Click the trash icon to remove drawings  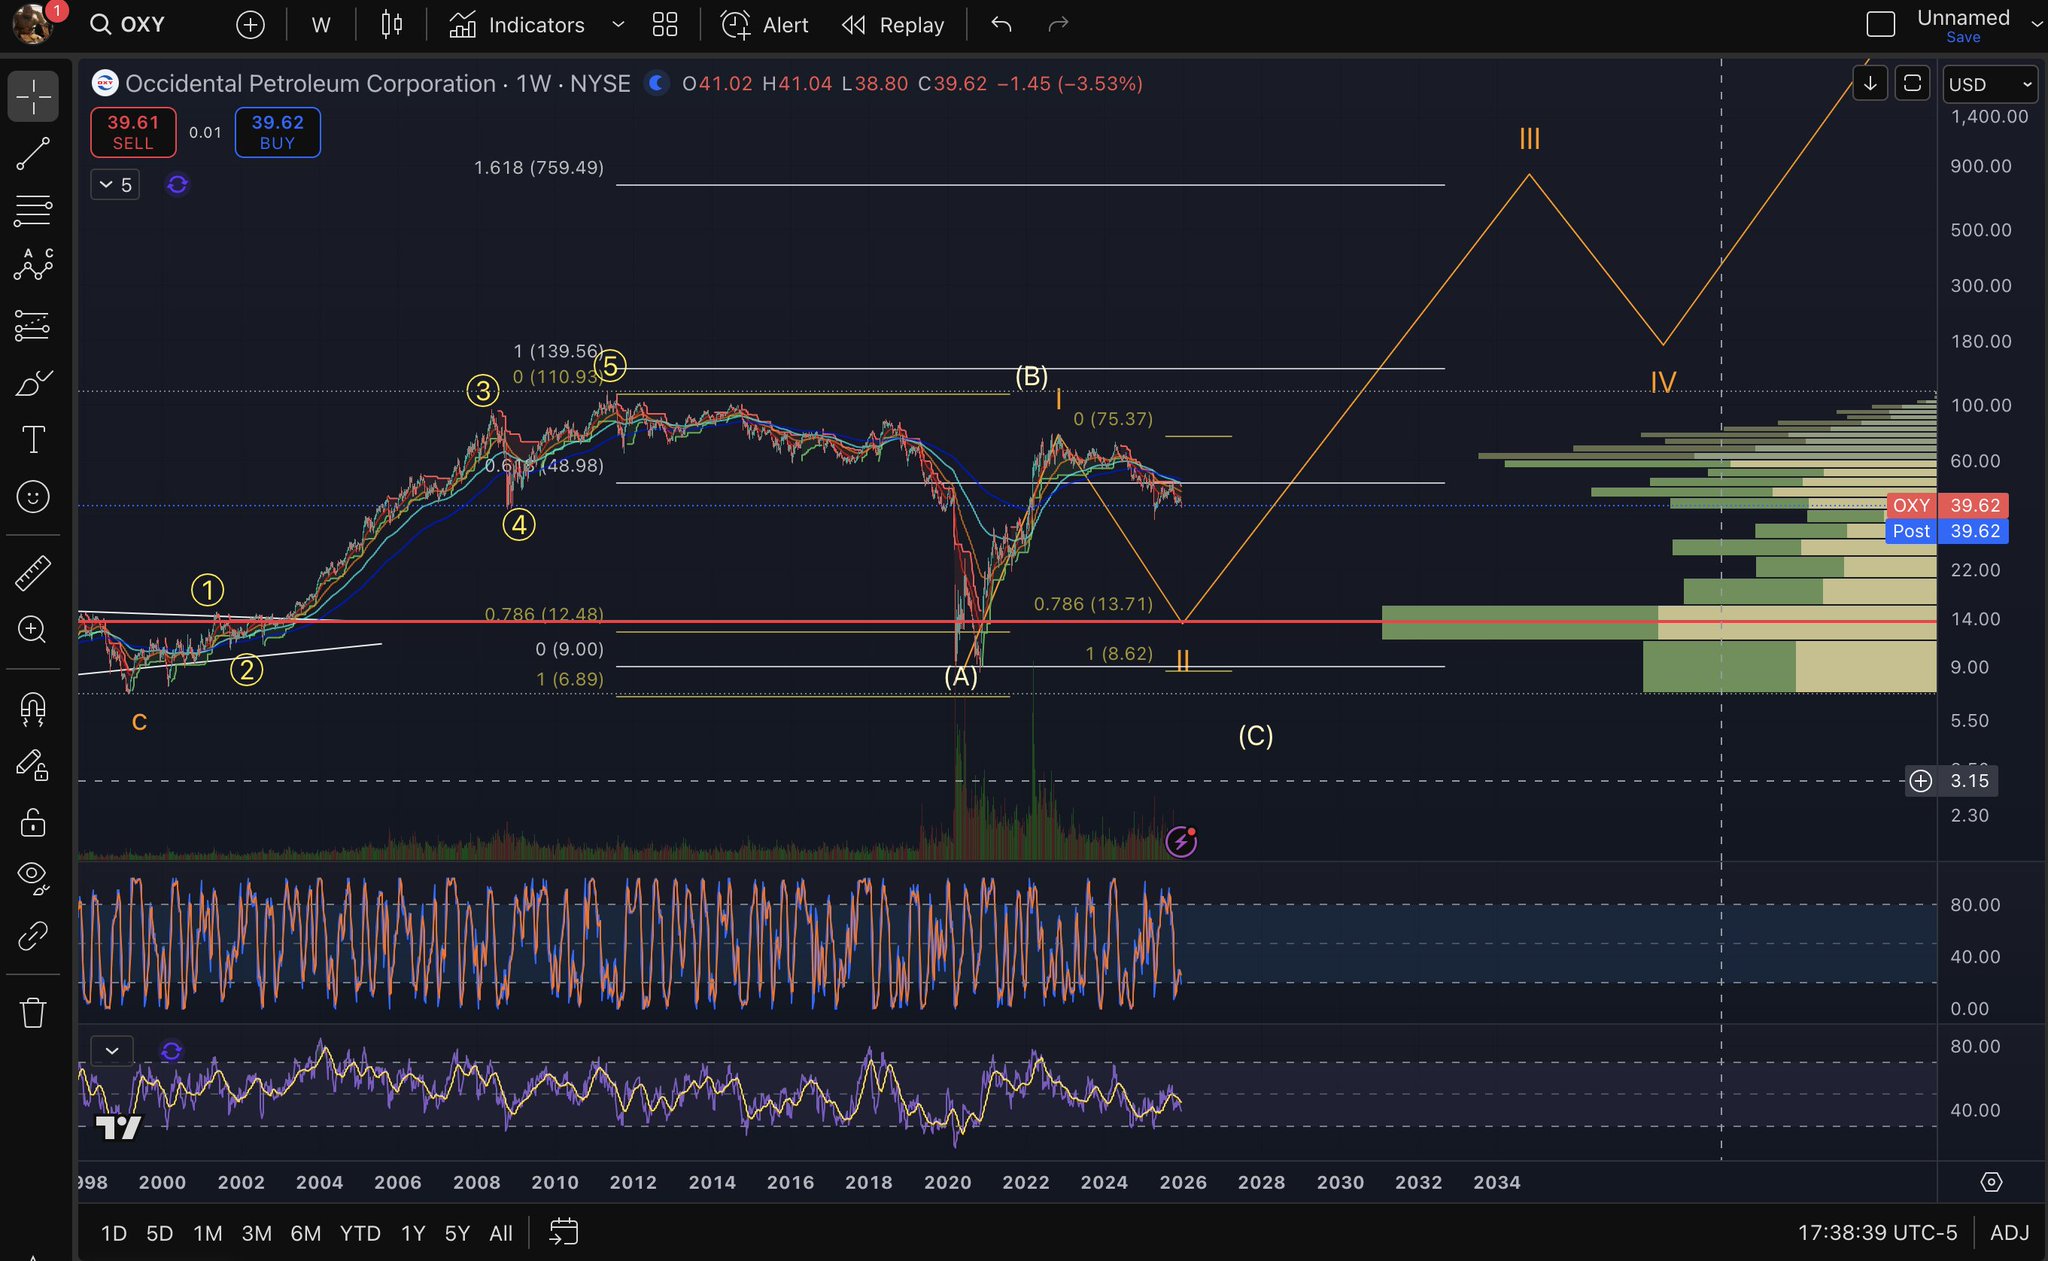tap(33, 1013)
